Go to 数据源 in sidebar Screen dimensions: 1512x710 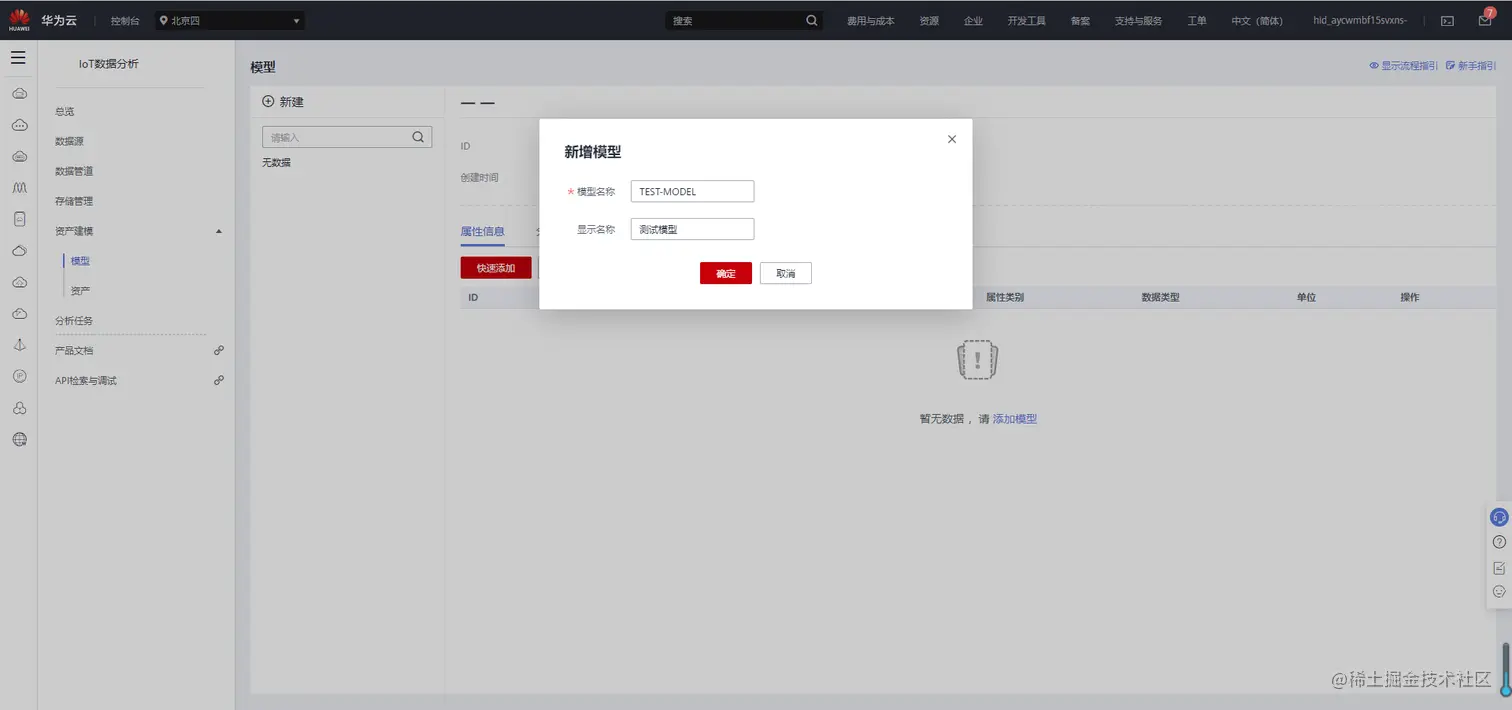(70, 141)
